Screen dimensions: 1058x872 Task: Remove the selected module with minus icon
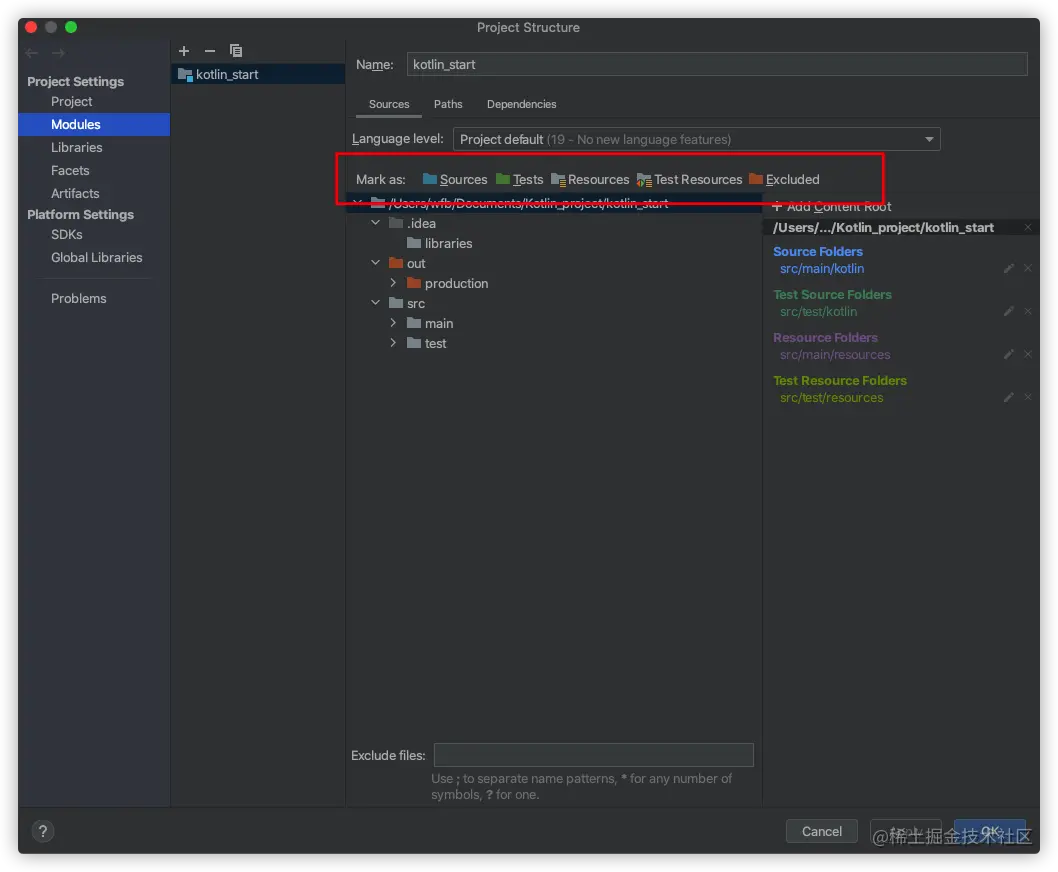click(210, 51)
